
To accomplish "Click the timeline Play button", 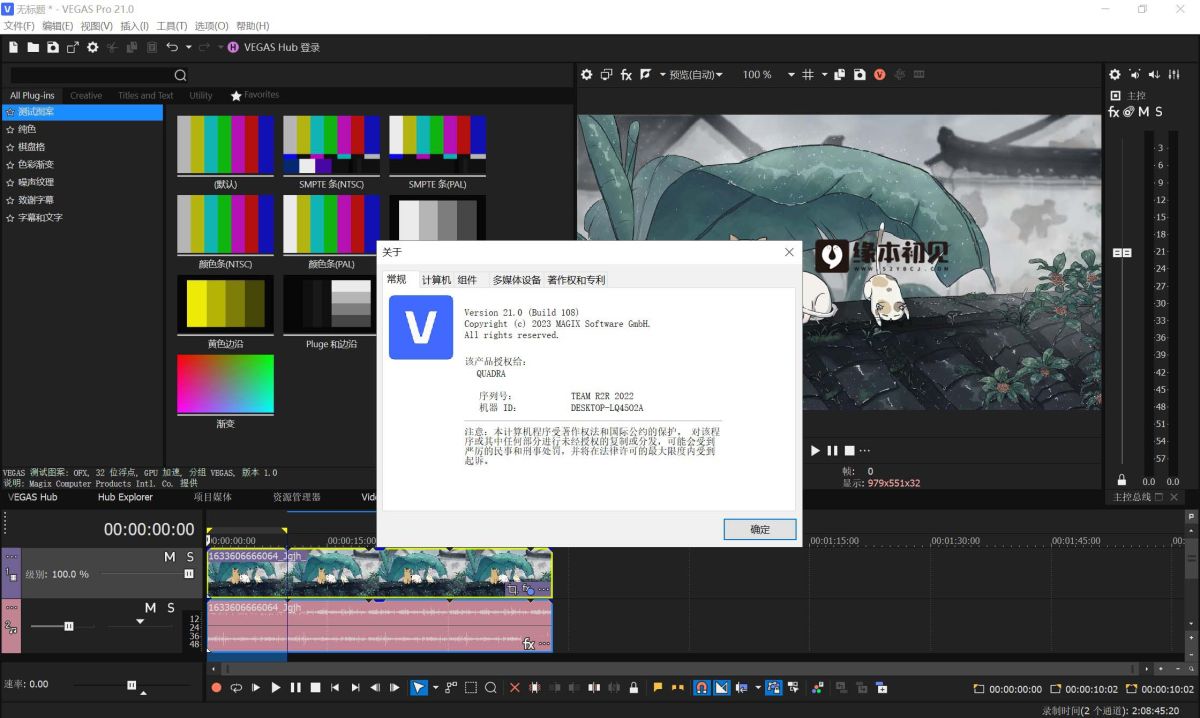I will coord(276,688).
